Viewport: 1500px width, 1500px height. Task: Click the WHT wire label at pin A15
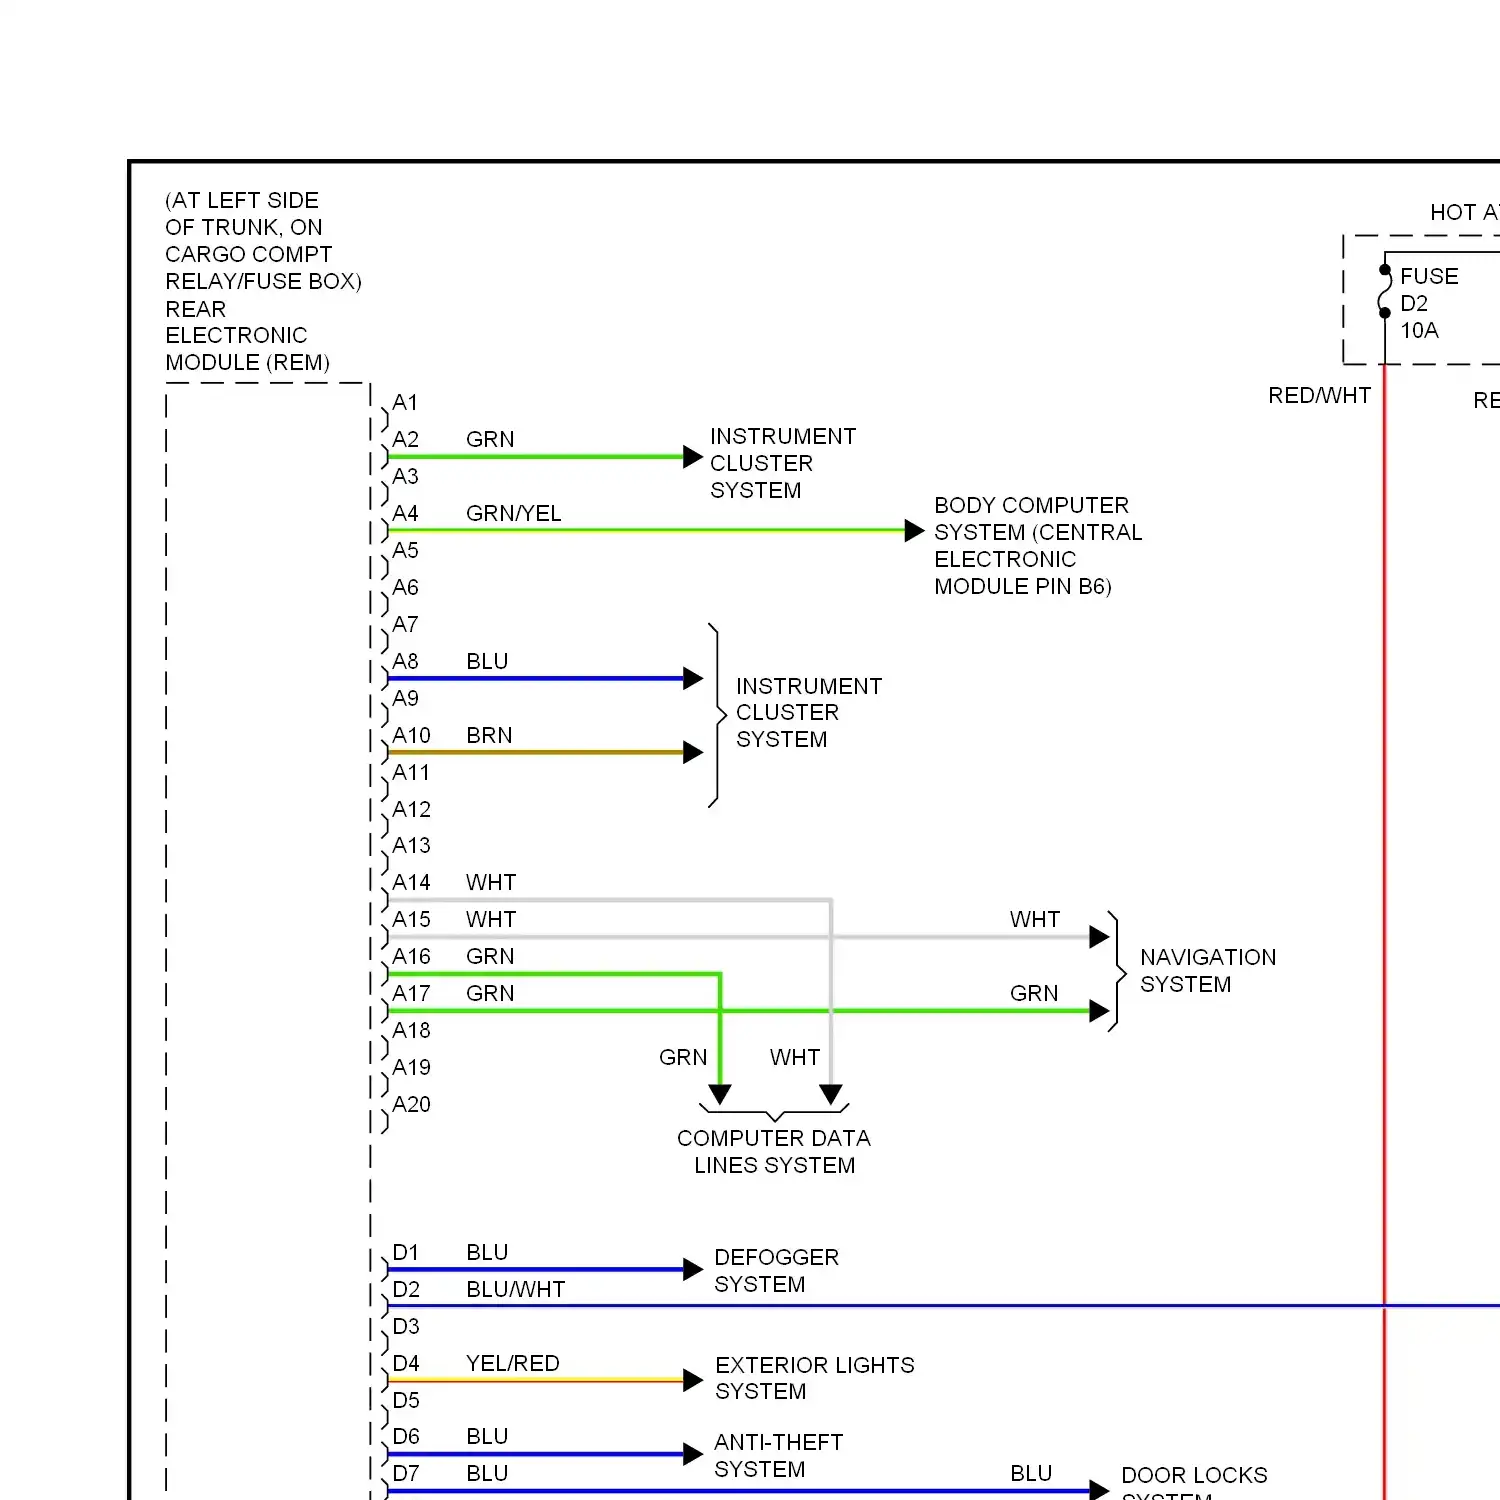tap(491, 920)
